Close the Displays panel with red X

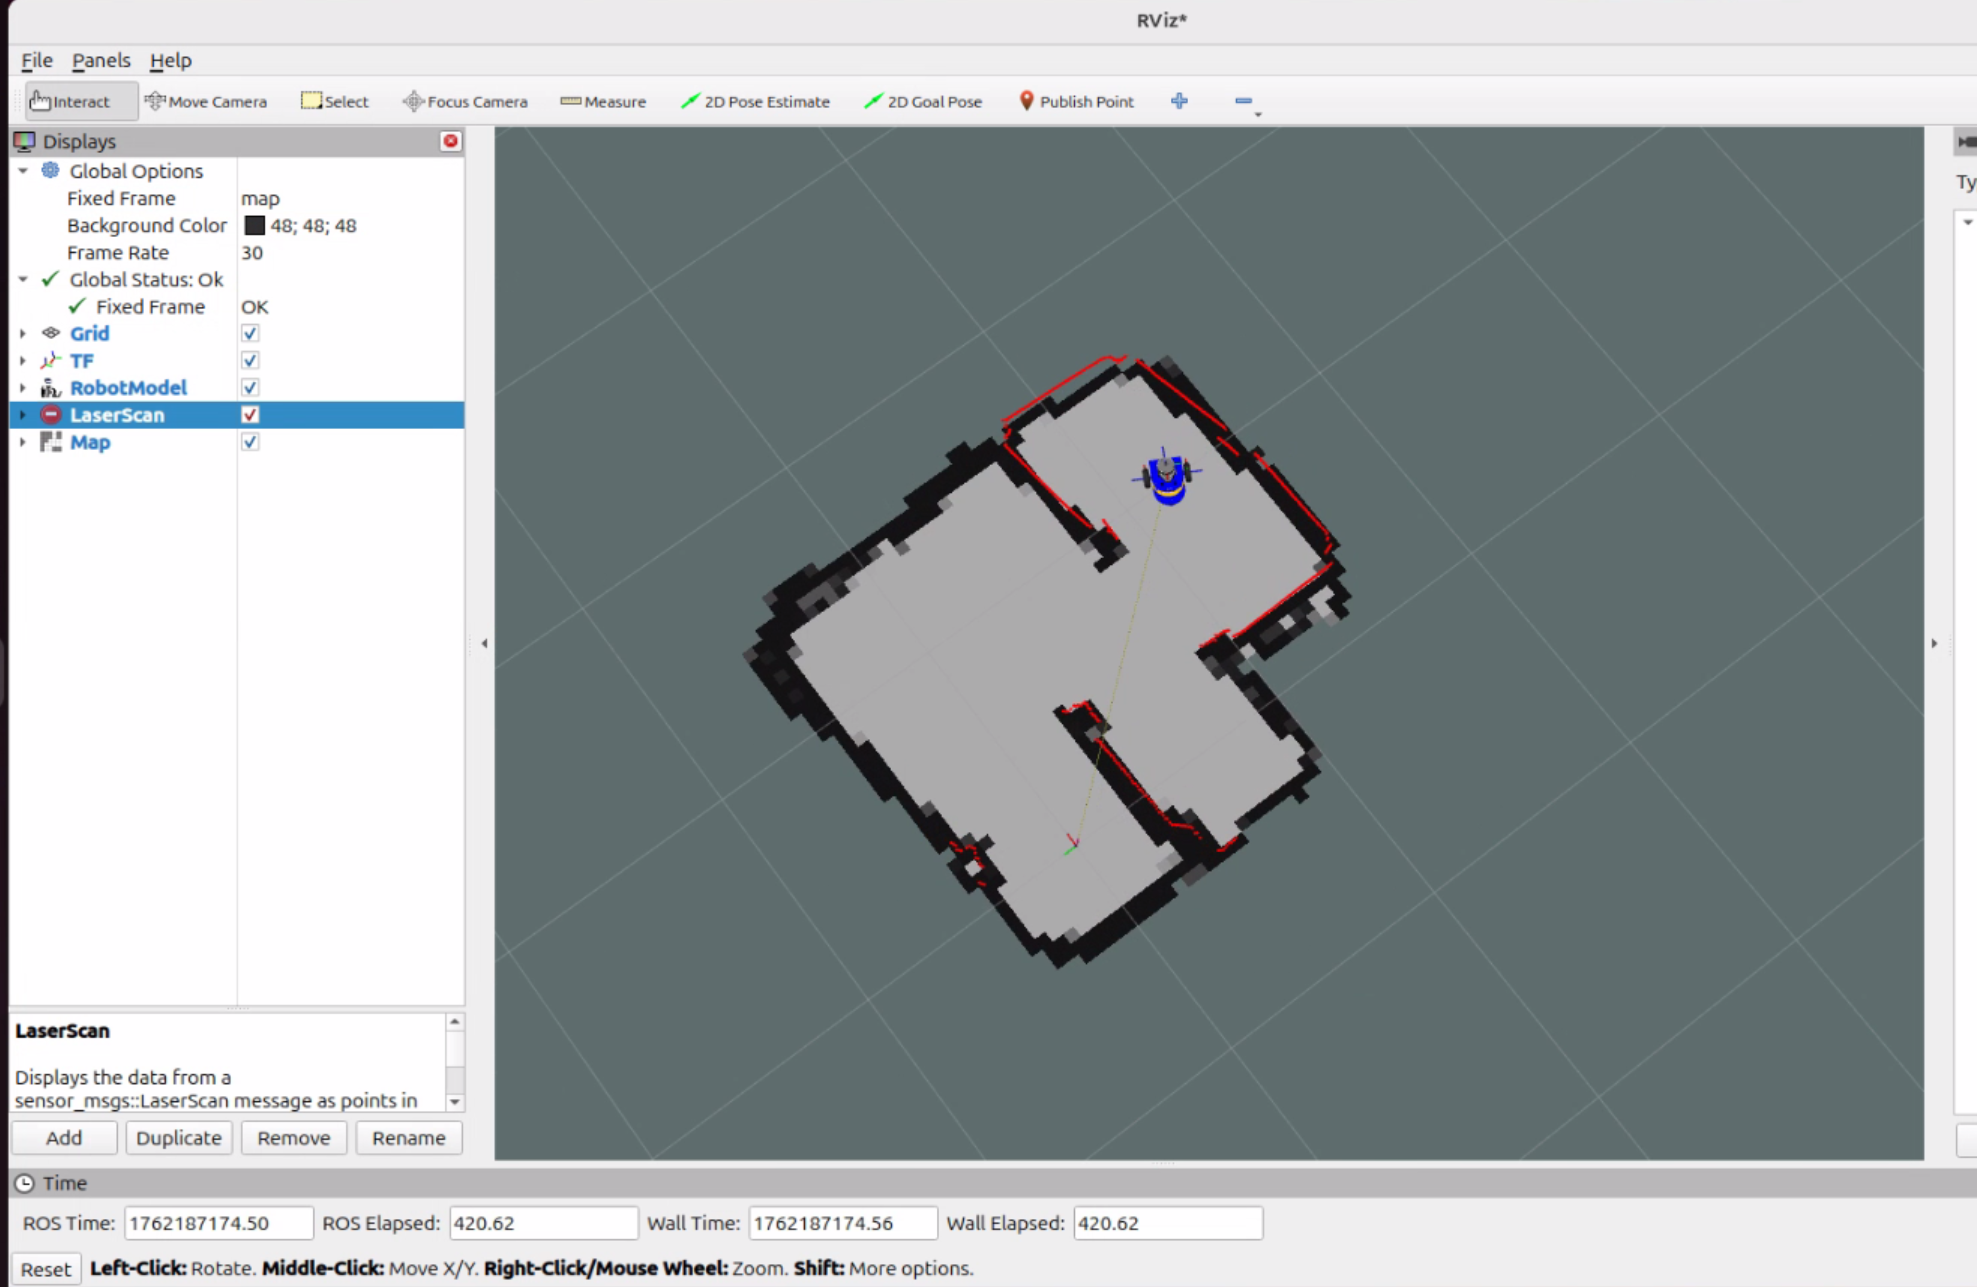[x=451, y=141]
